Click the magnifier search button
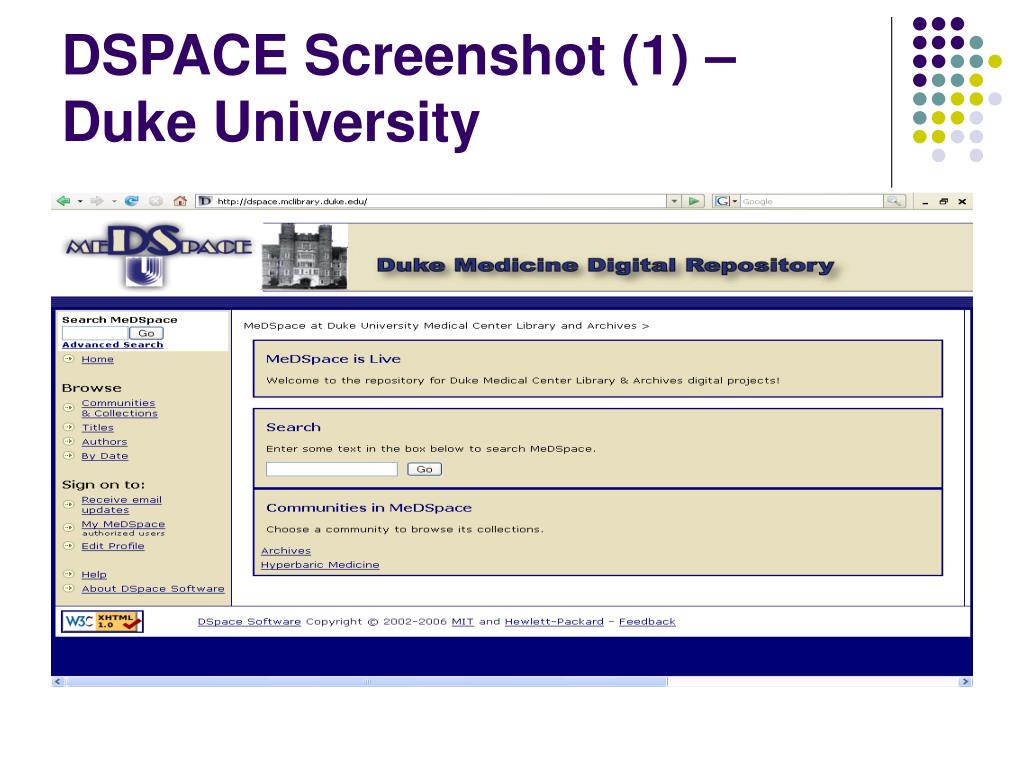Screen dimensions: 1024x768 pyautogui.click(x=895, y=201)
